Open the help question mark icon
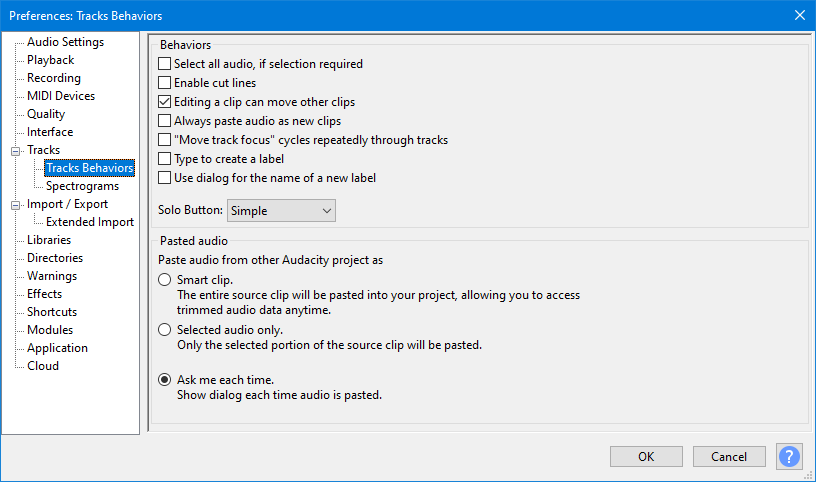 coord(789,456)
